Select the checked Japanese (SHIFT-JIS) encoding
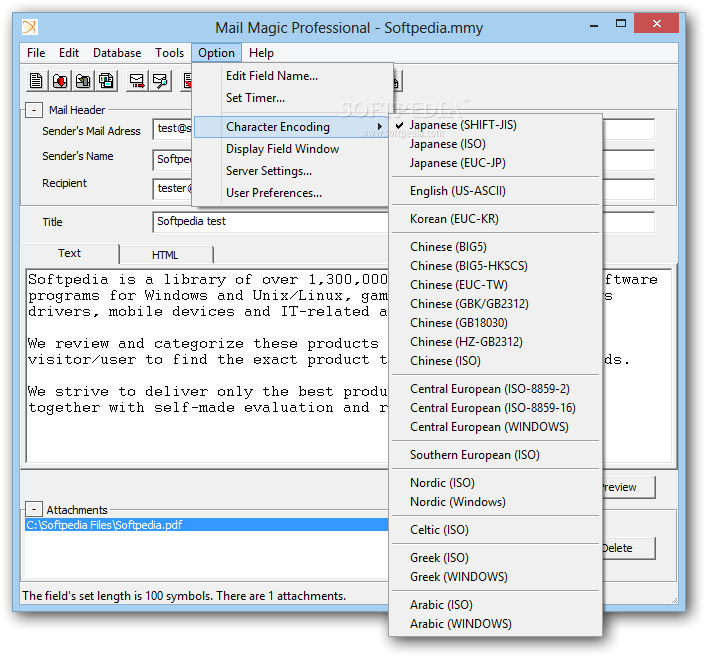Image resolution: width=706 pixels, height=657 pixels. click(x=496, y=125)
